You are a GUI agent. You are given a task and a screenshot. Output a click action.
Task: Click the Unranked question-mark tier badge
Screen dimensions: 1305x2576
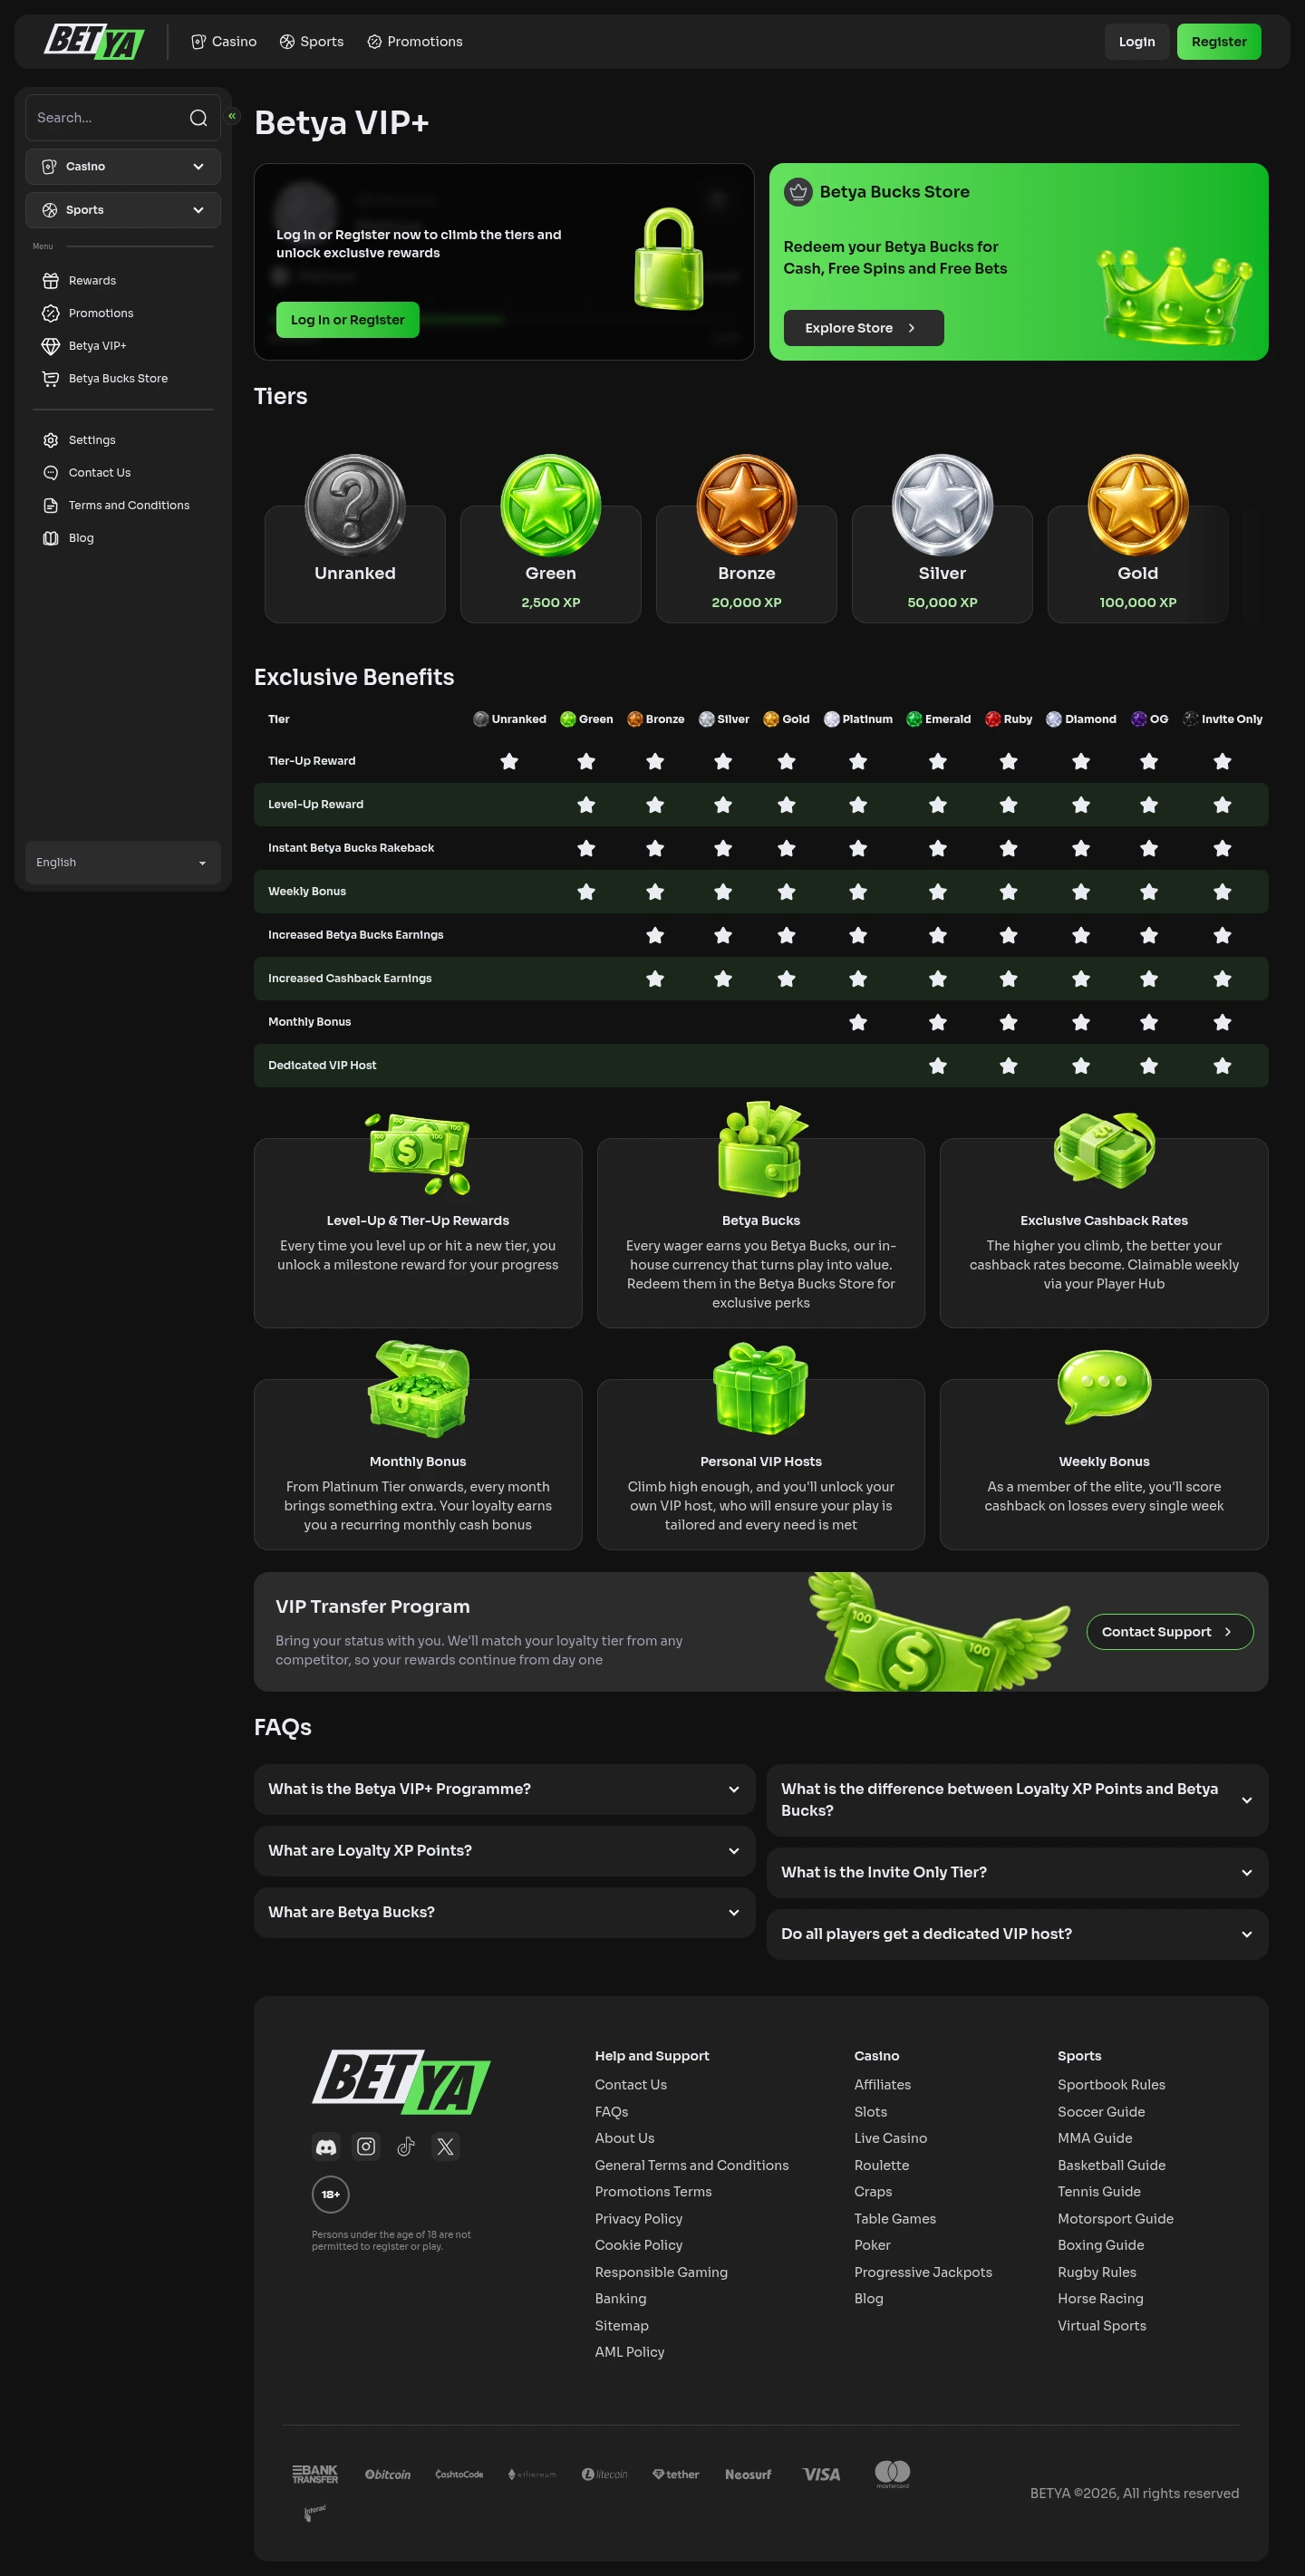click(x=355, y=505)
